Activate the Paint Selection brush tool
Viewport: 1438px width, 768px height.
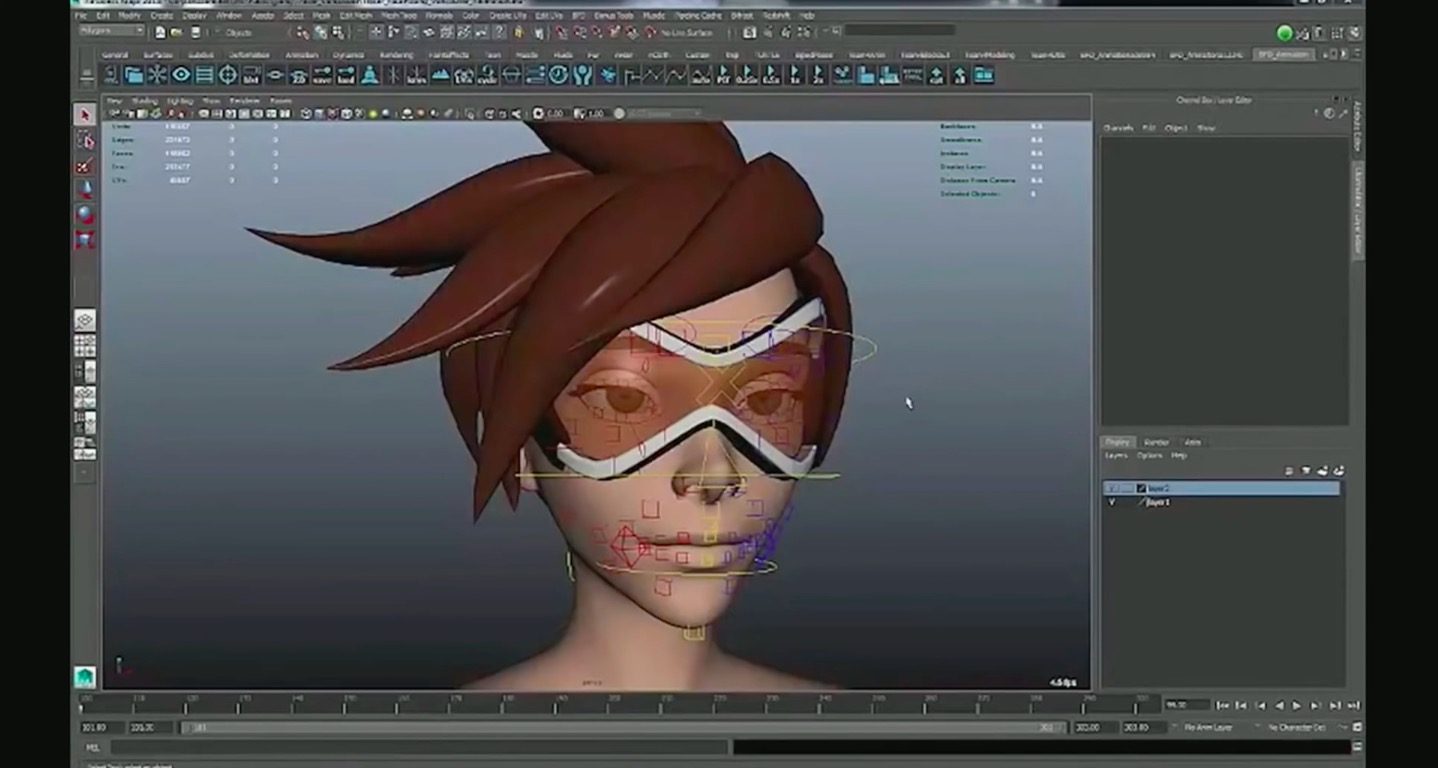click(85, 165)
